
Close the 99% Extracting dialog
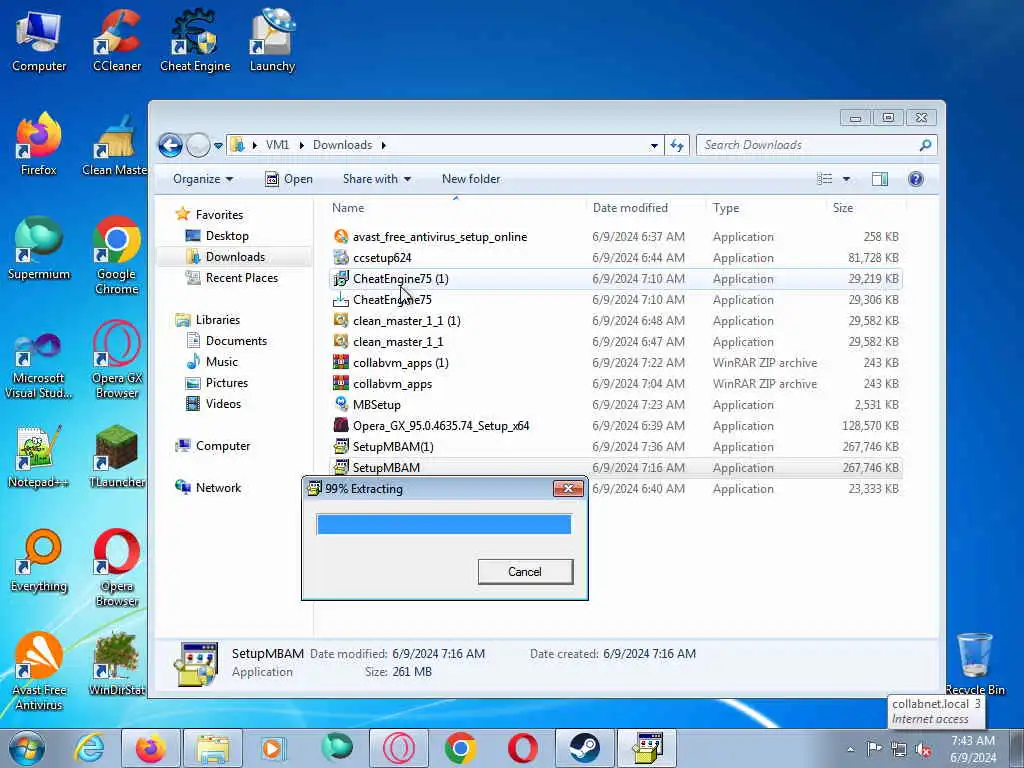568,488
